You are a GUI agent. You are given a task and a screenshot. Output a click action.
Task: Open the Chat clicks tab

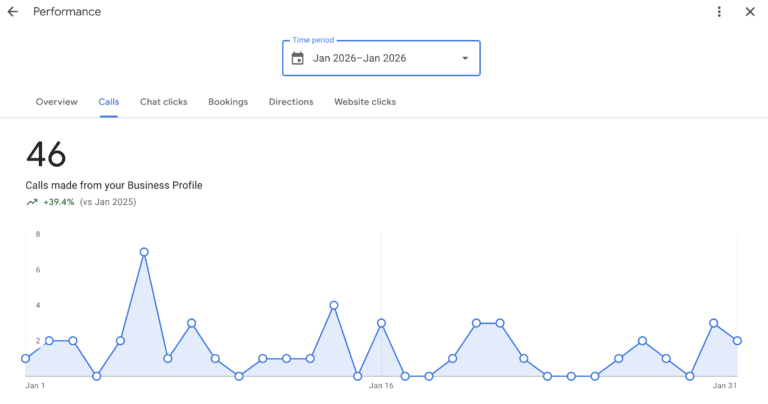pos(163,102)
